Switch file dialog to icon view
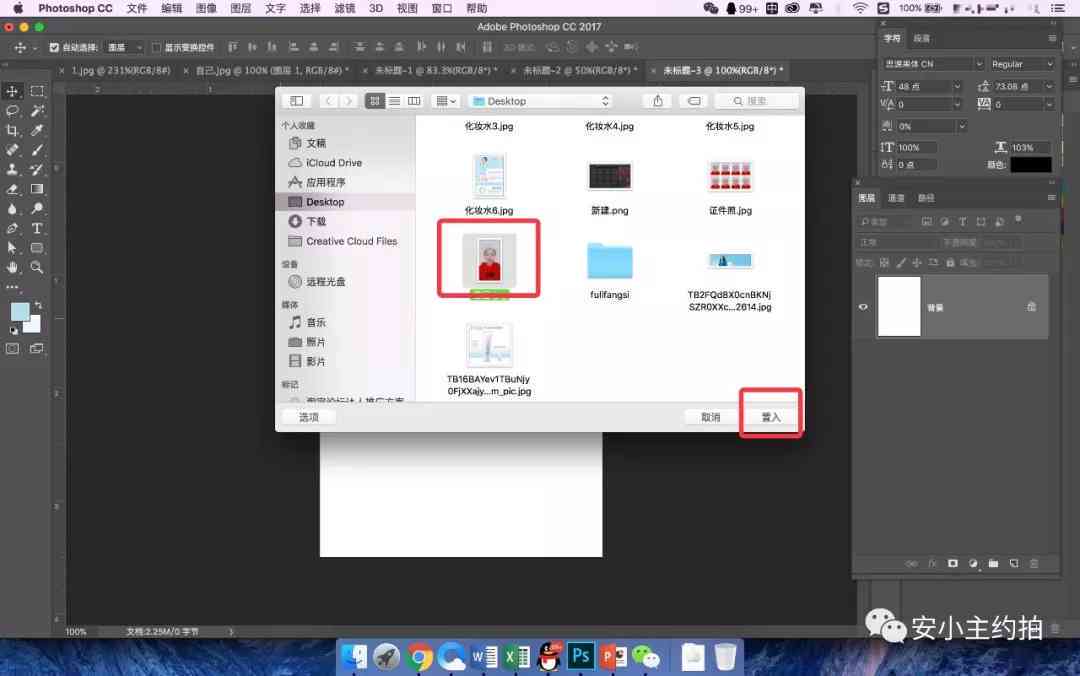Viewport: 1080px width, 676px height. click(374, 101)
